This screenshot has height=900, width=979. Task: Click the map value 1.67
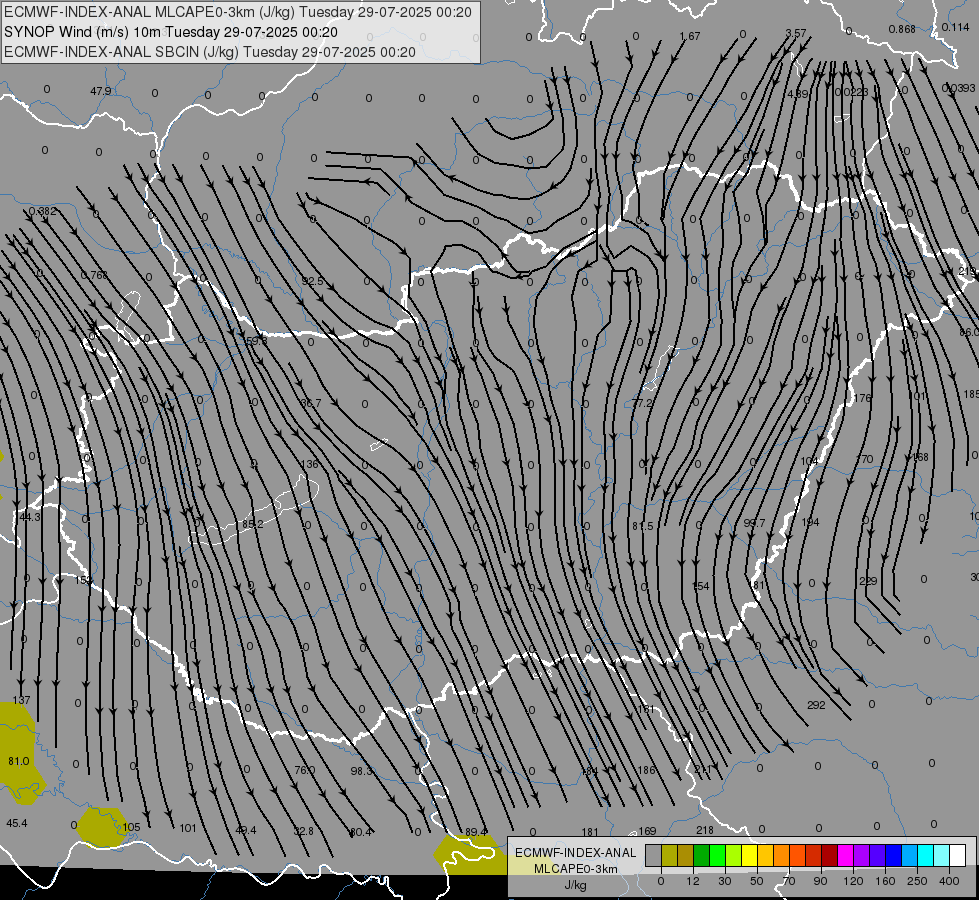(x=690, y=36)
